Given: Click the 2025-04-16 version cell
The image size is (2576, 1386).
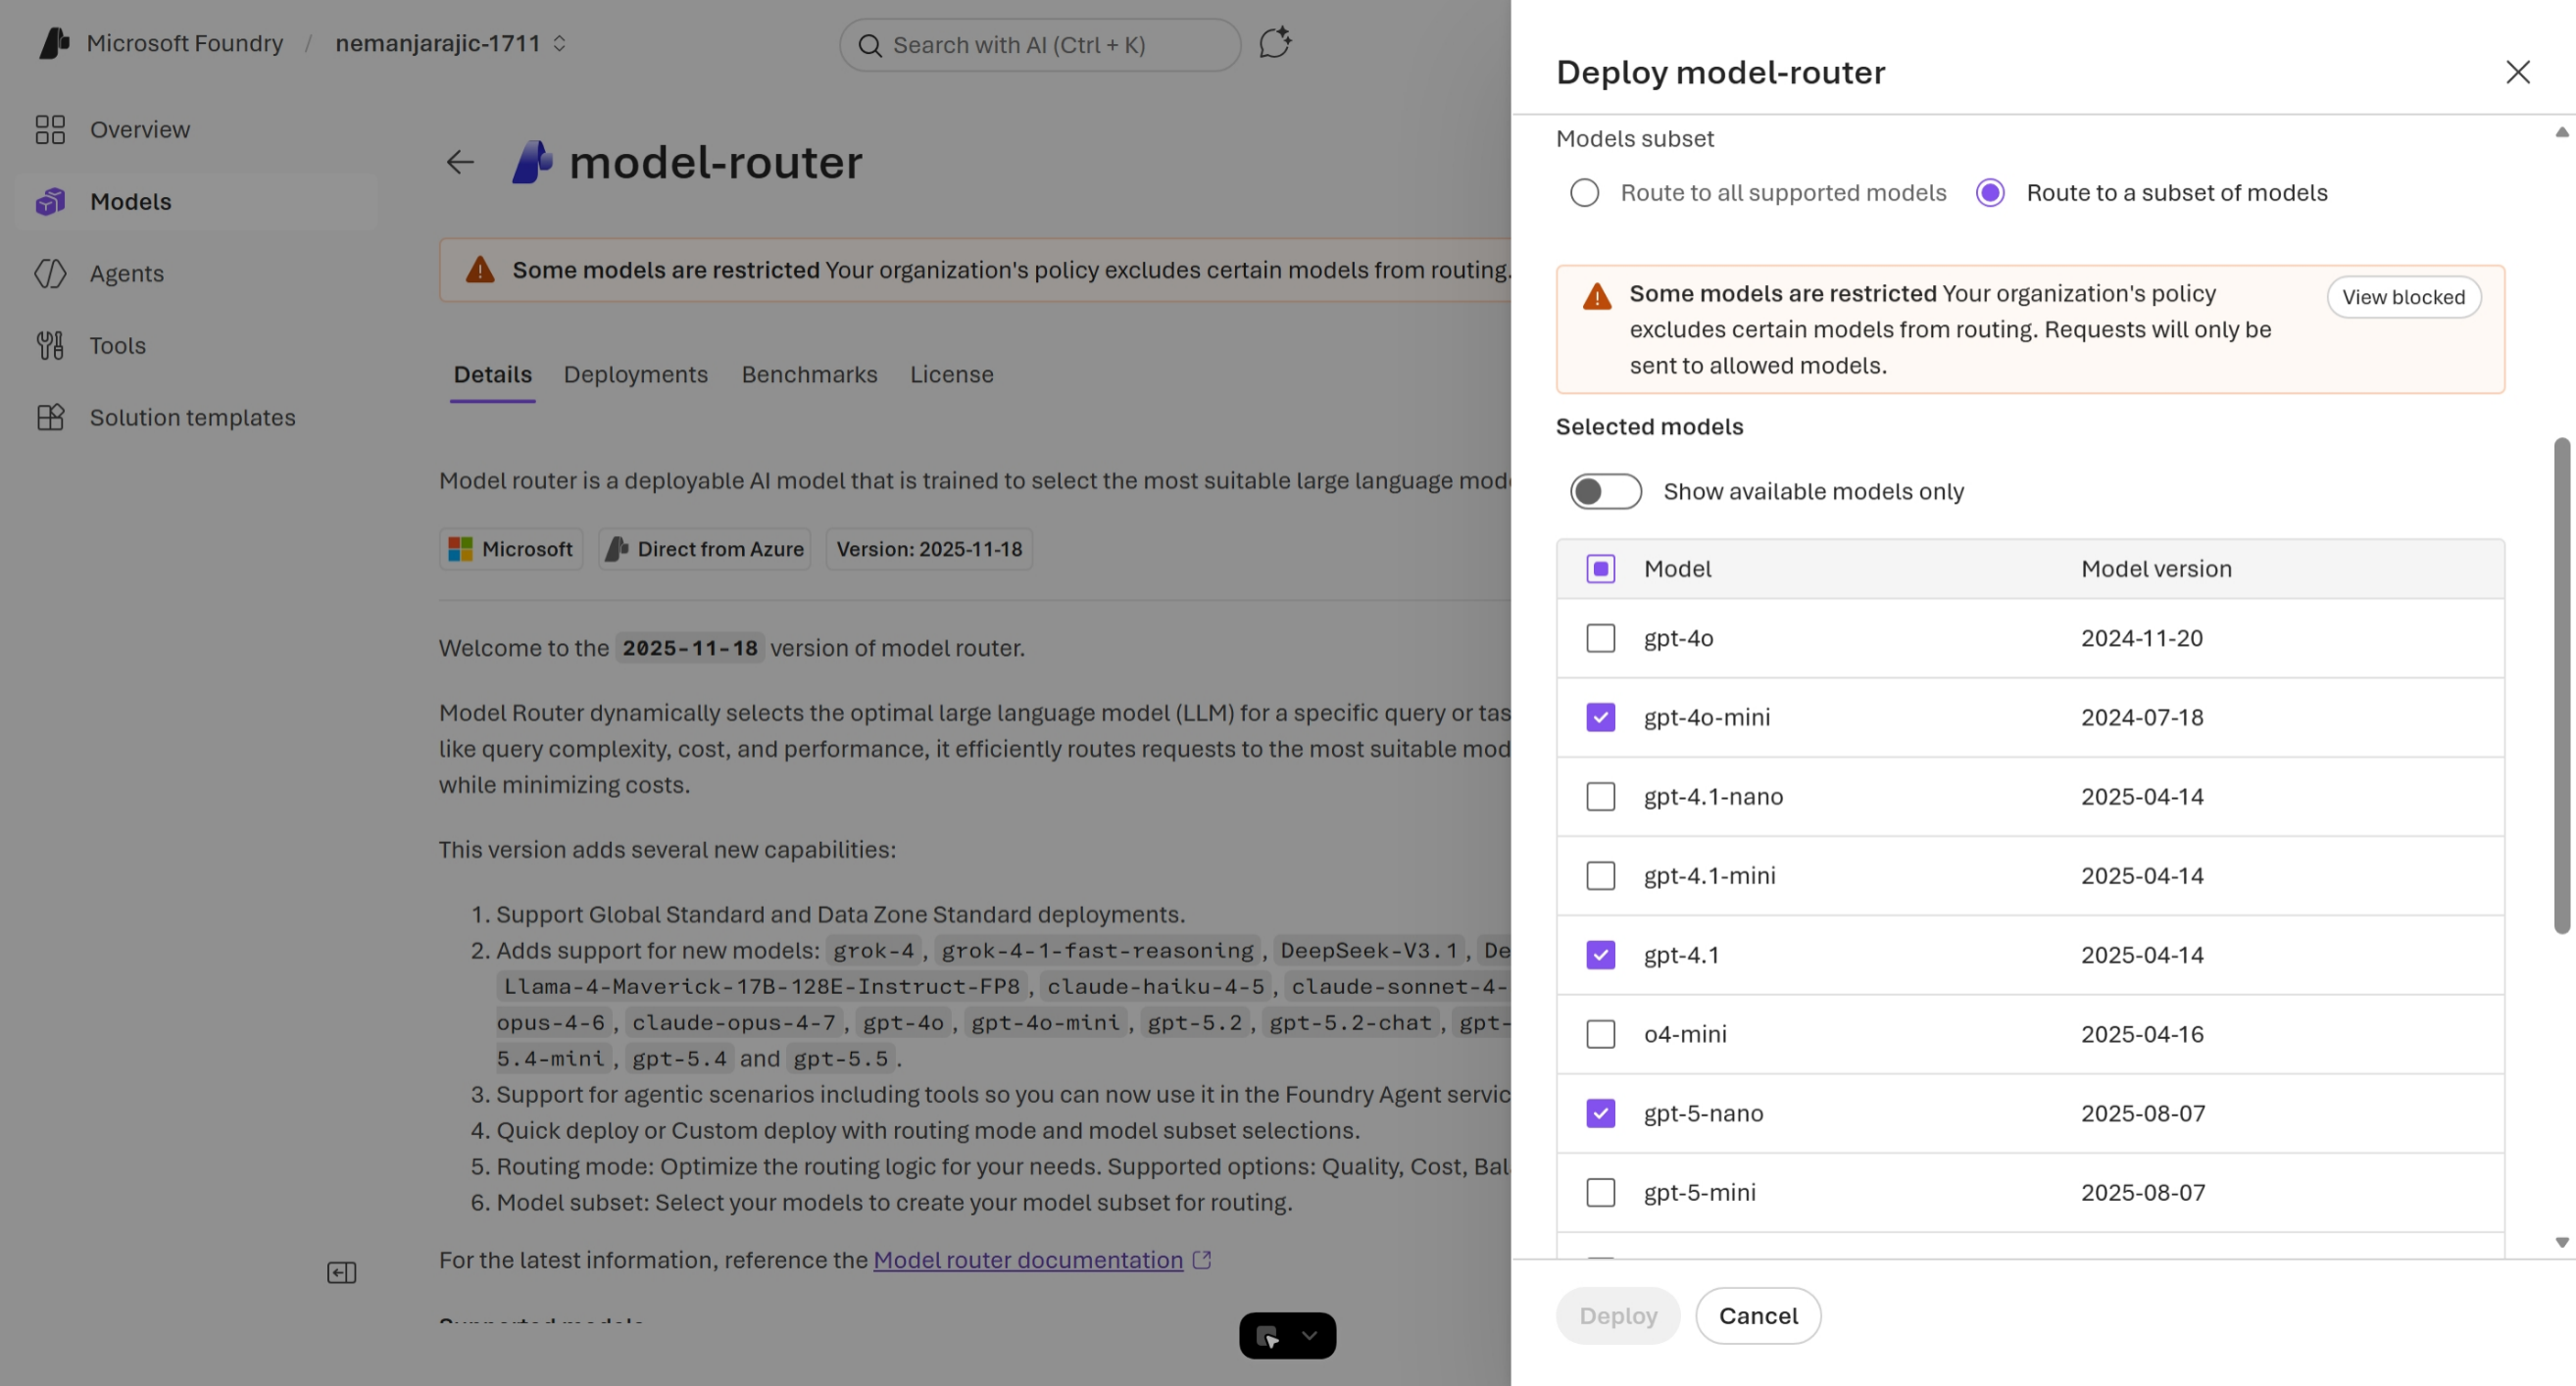Looking at the screenshot, I should 2143,1034.
